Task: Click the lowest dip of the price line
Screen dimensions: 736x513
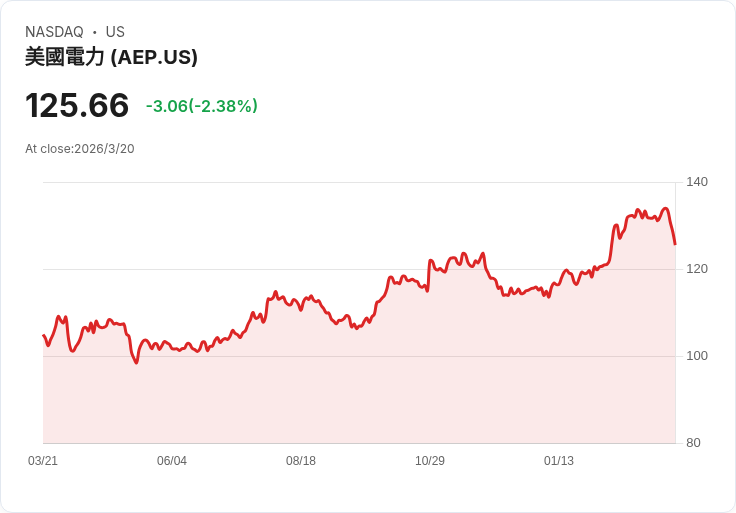Action: pyautogui.click(x=136, y=362)
